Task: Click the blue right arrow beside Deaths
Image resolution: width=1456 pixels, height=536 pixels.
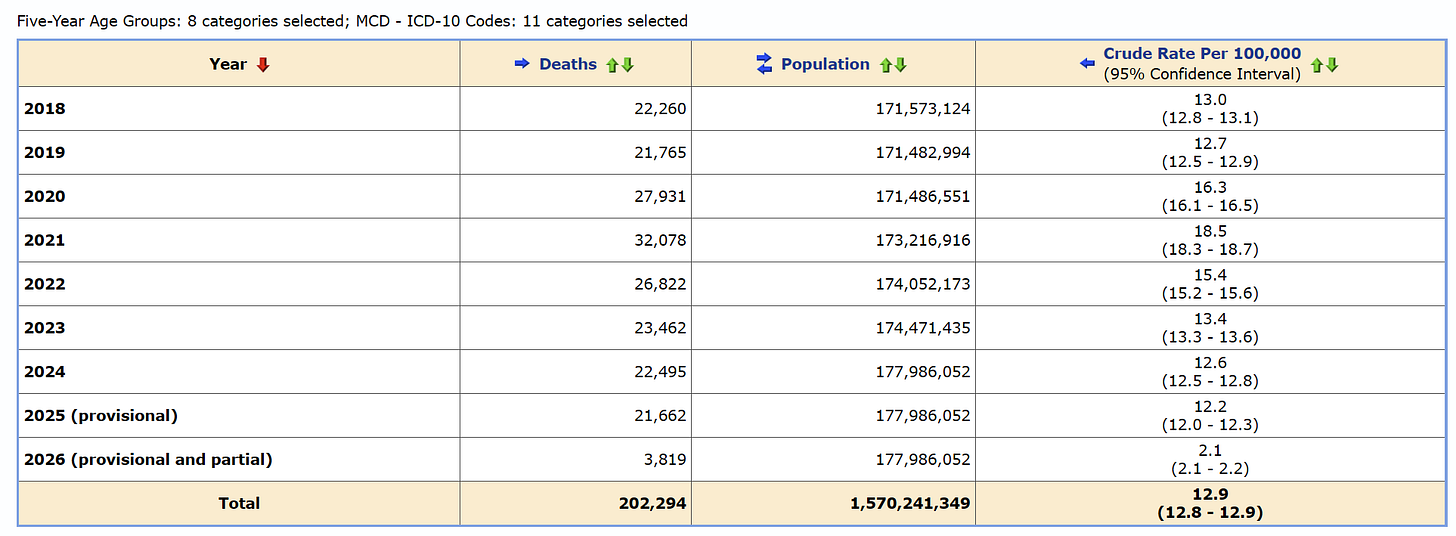Action: click(x=521, y=64)
